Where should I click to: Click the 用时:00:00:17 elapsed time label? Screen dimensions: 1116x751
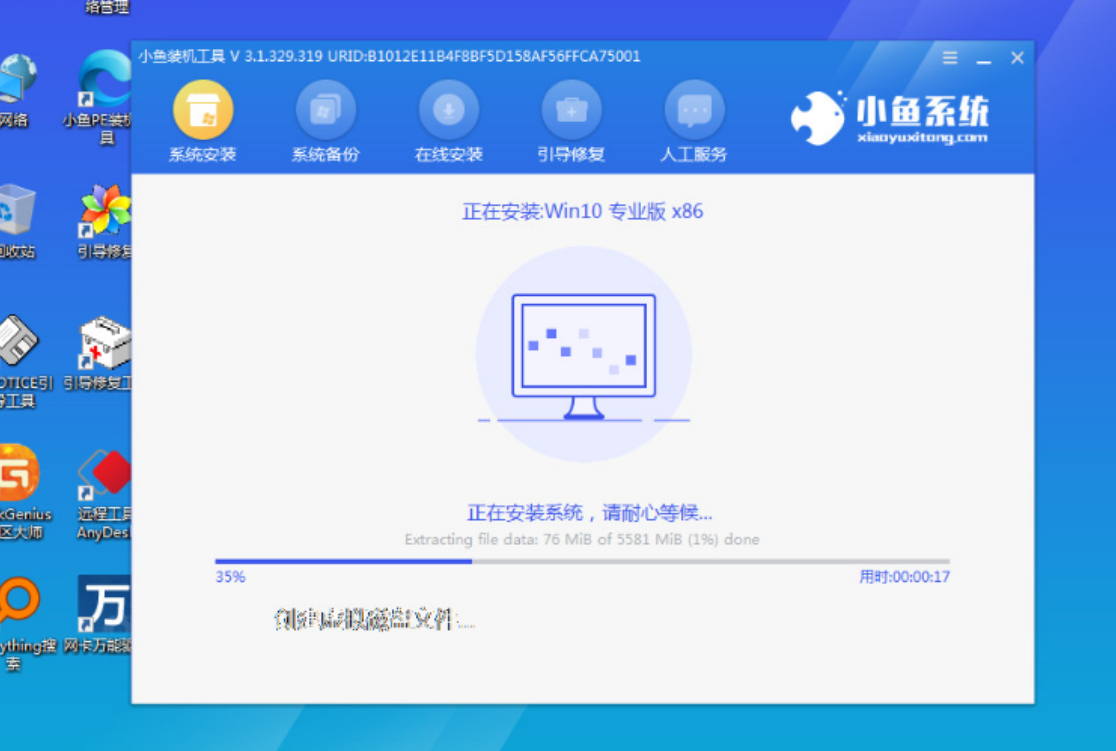(904, 577)
